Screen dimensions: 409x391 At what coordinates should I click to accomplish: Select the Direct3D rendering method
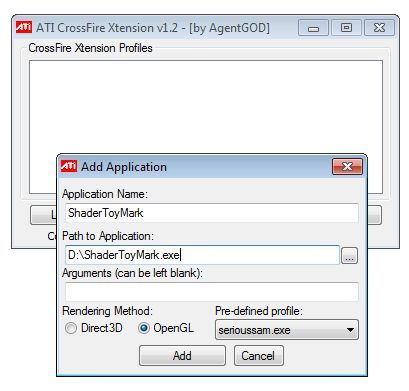[71, 328]
